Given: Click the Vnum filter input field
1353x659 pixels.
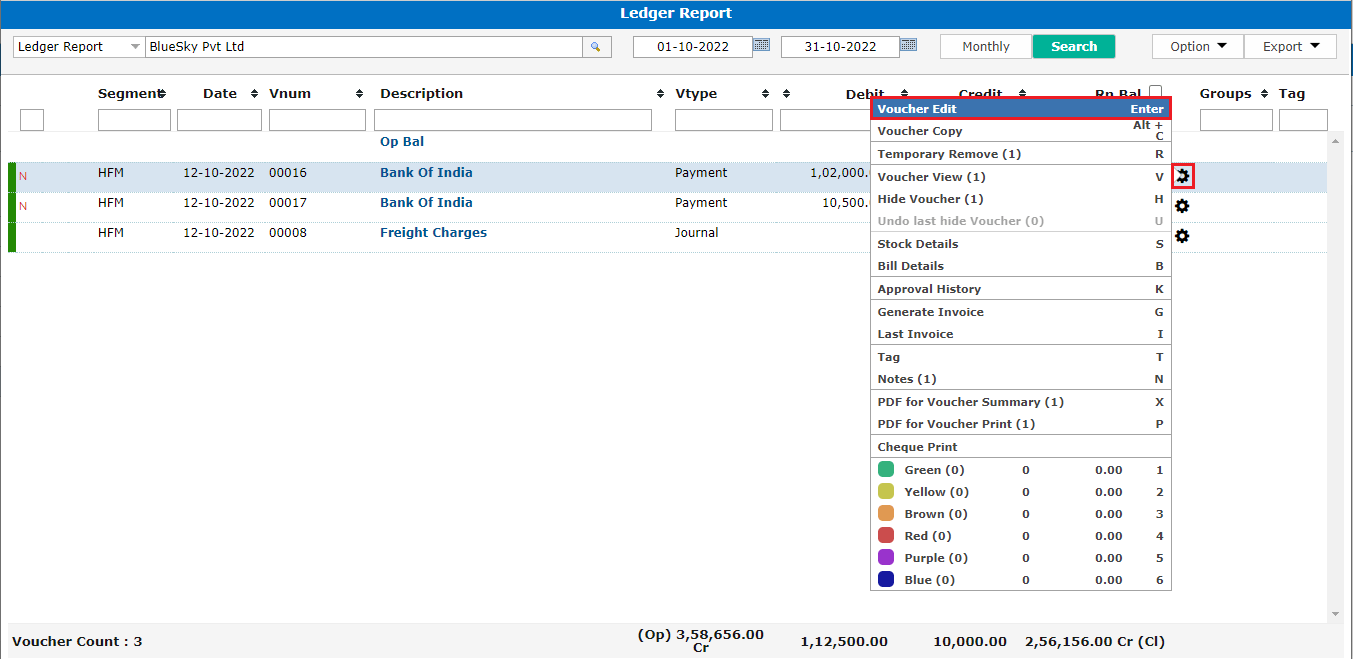Looking at the screenshot, I should pyautogui.click(x=317, y=120).
